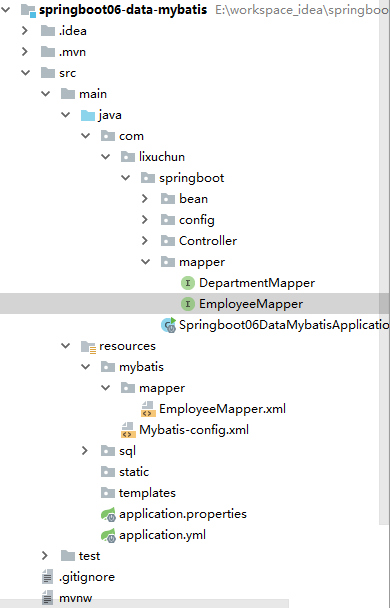Viewport: 390px width, 608px height.
Task: Select the application.yml file
Action: [x=162, y=535]
